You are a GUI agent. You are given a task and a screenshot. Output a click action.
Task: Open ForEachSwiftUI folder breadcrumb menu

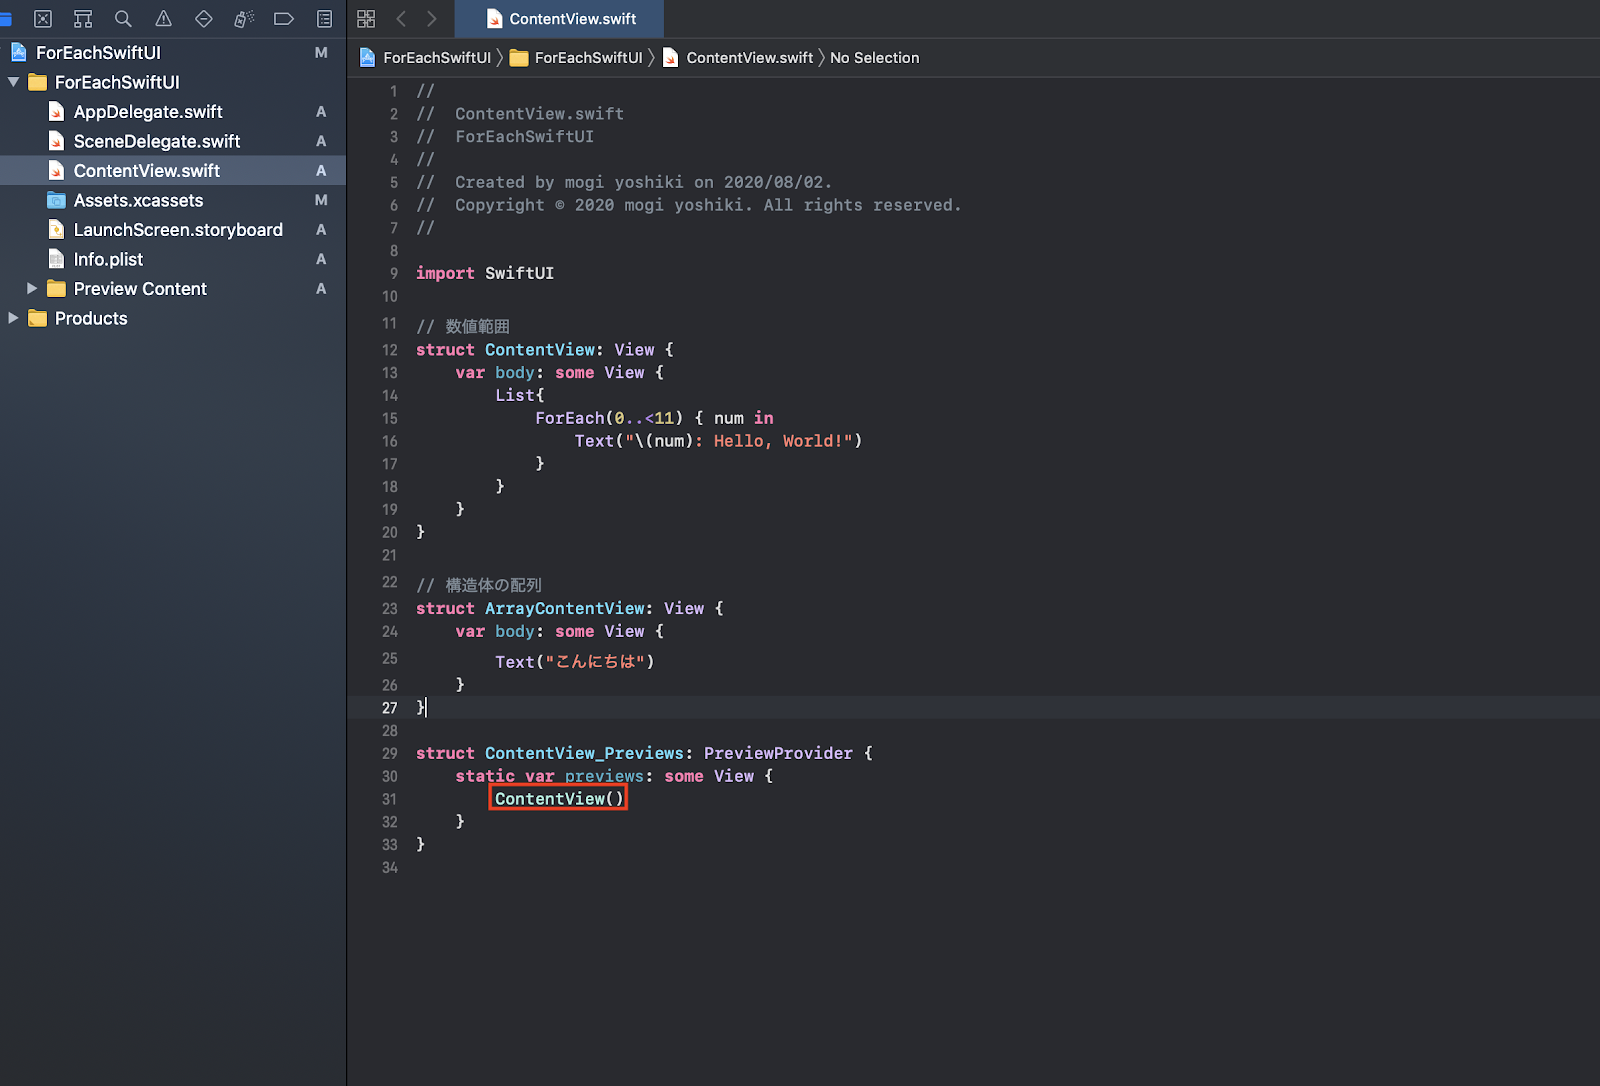click(x=588, y=58)
